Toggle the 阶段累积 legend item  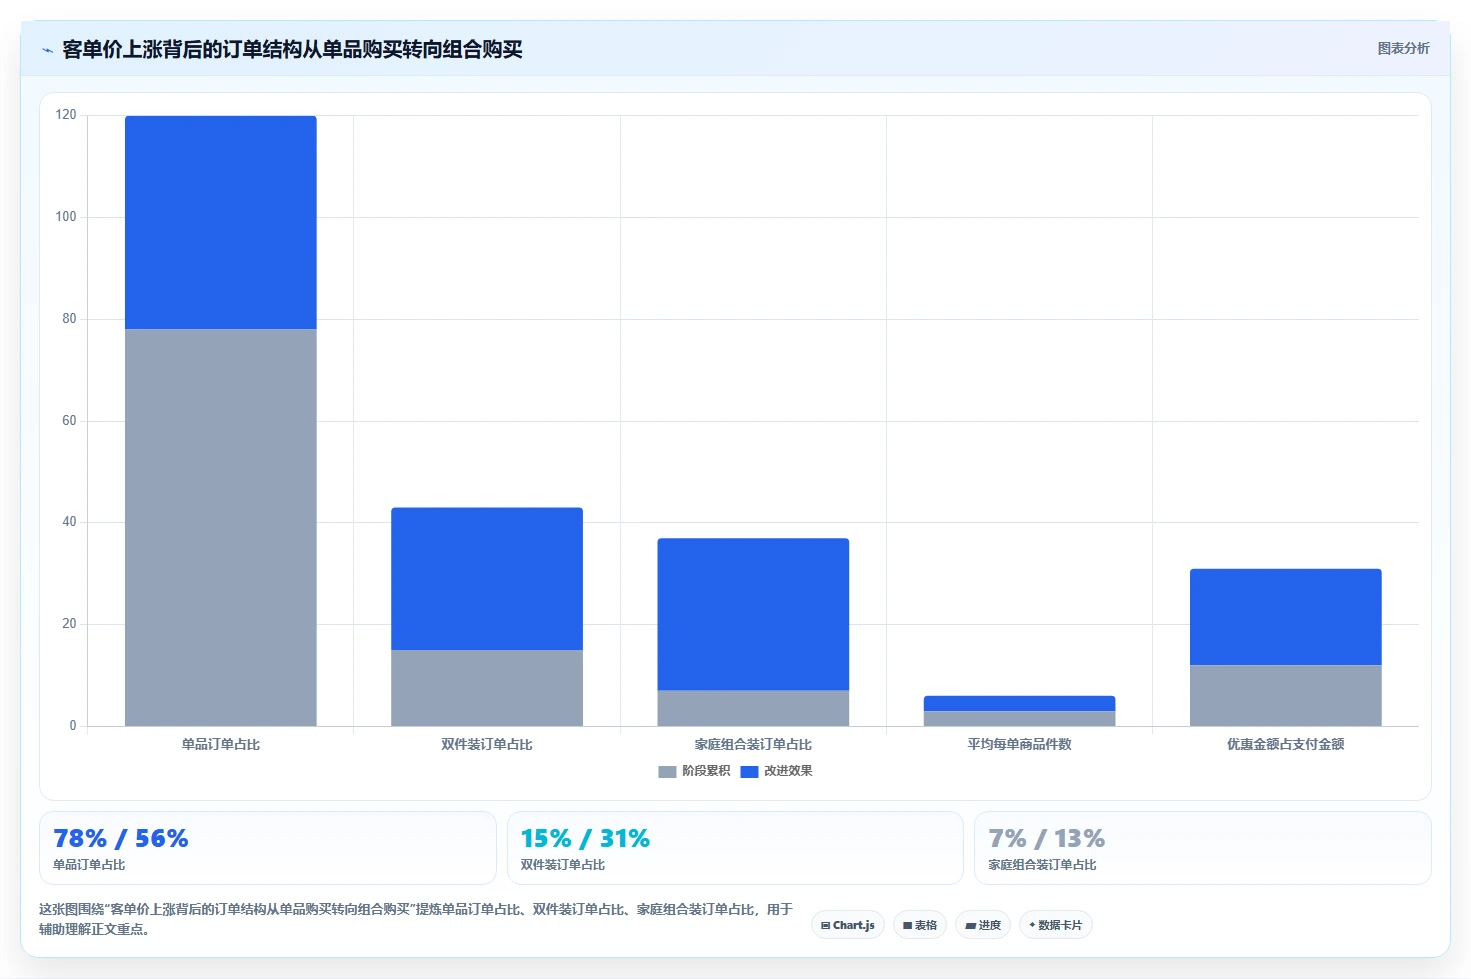pos(694,771)
